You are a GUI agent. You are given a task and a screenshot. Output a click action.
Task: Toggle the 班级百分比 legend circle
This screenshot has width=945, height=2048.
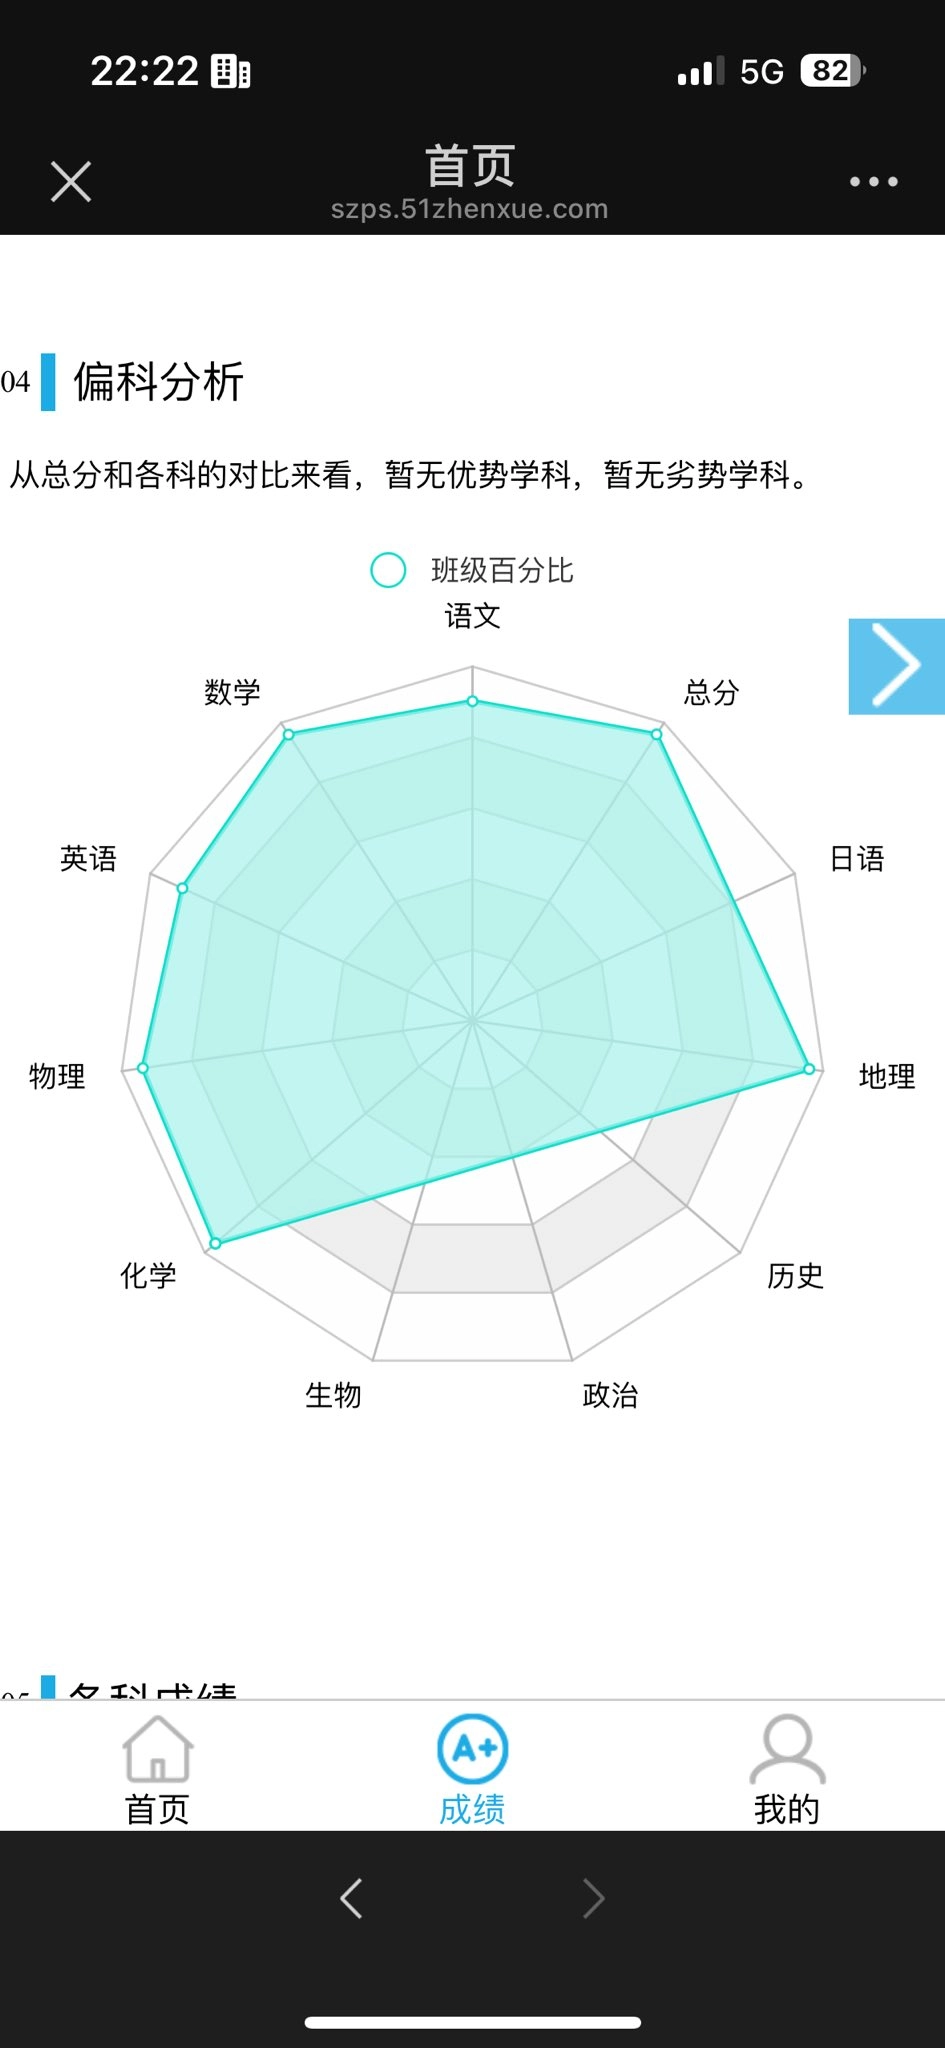(388, 570)
